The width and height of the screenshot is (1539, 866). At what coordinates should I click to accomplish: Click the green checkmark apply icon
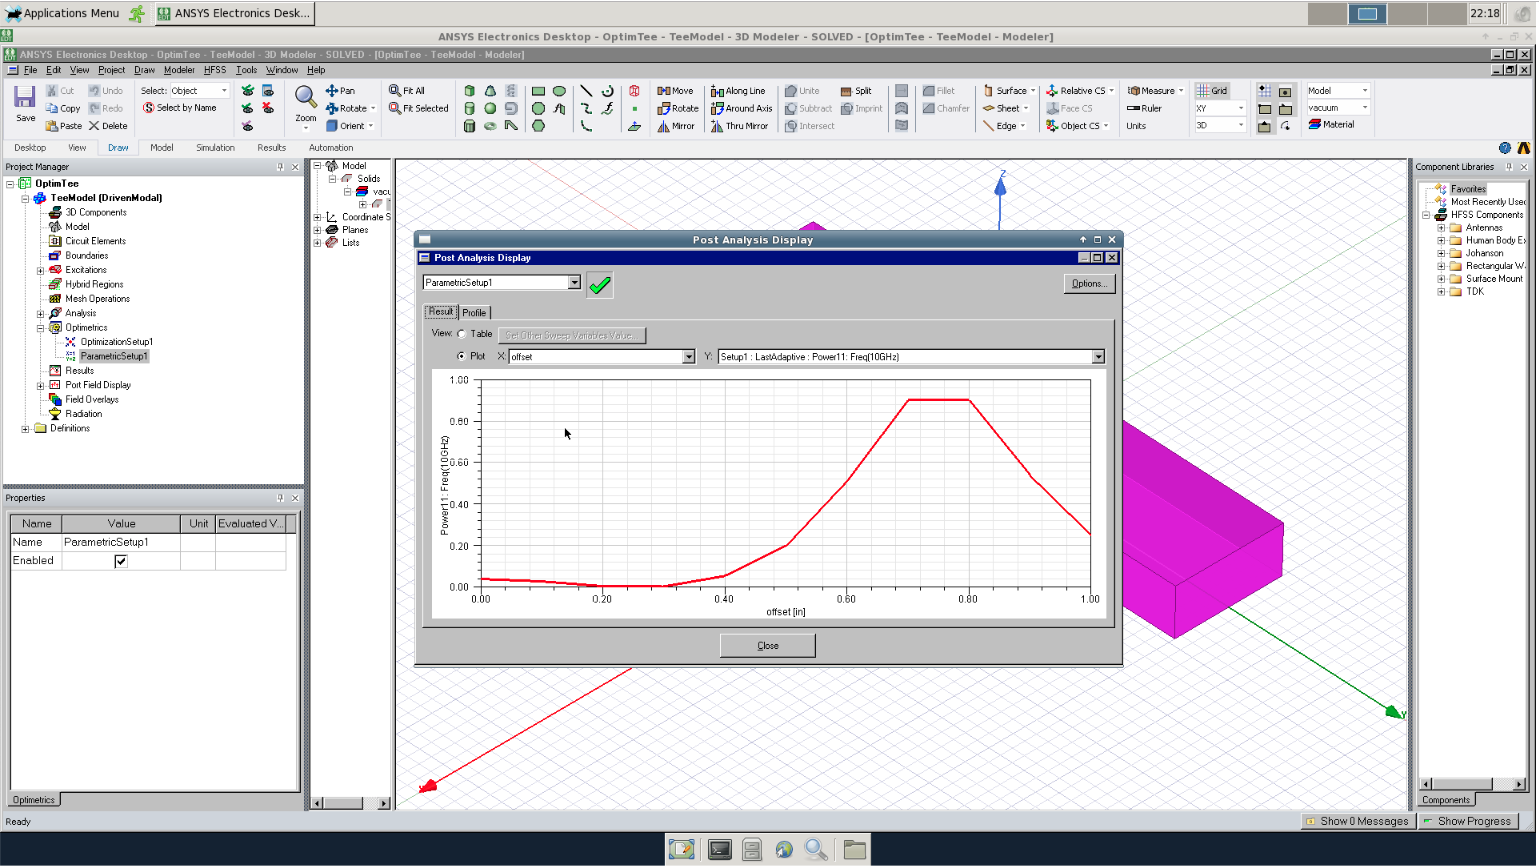pos(600,285)
